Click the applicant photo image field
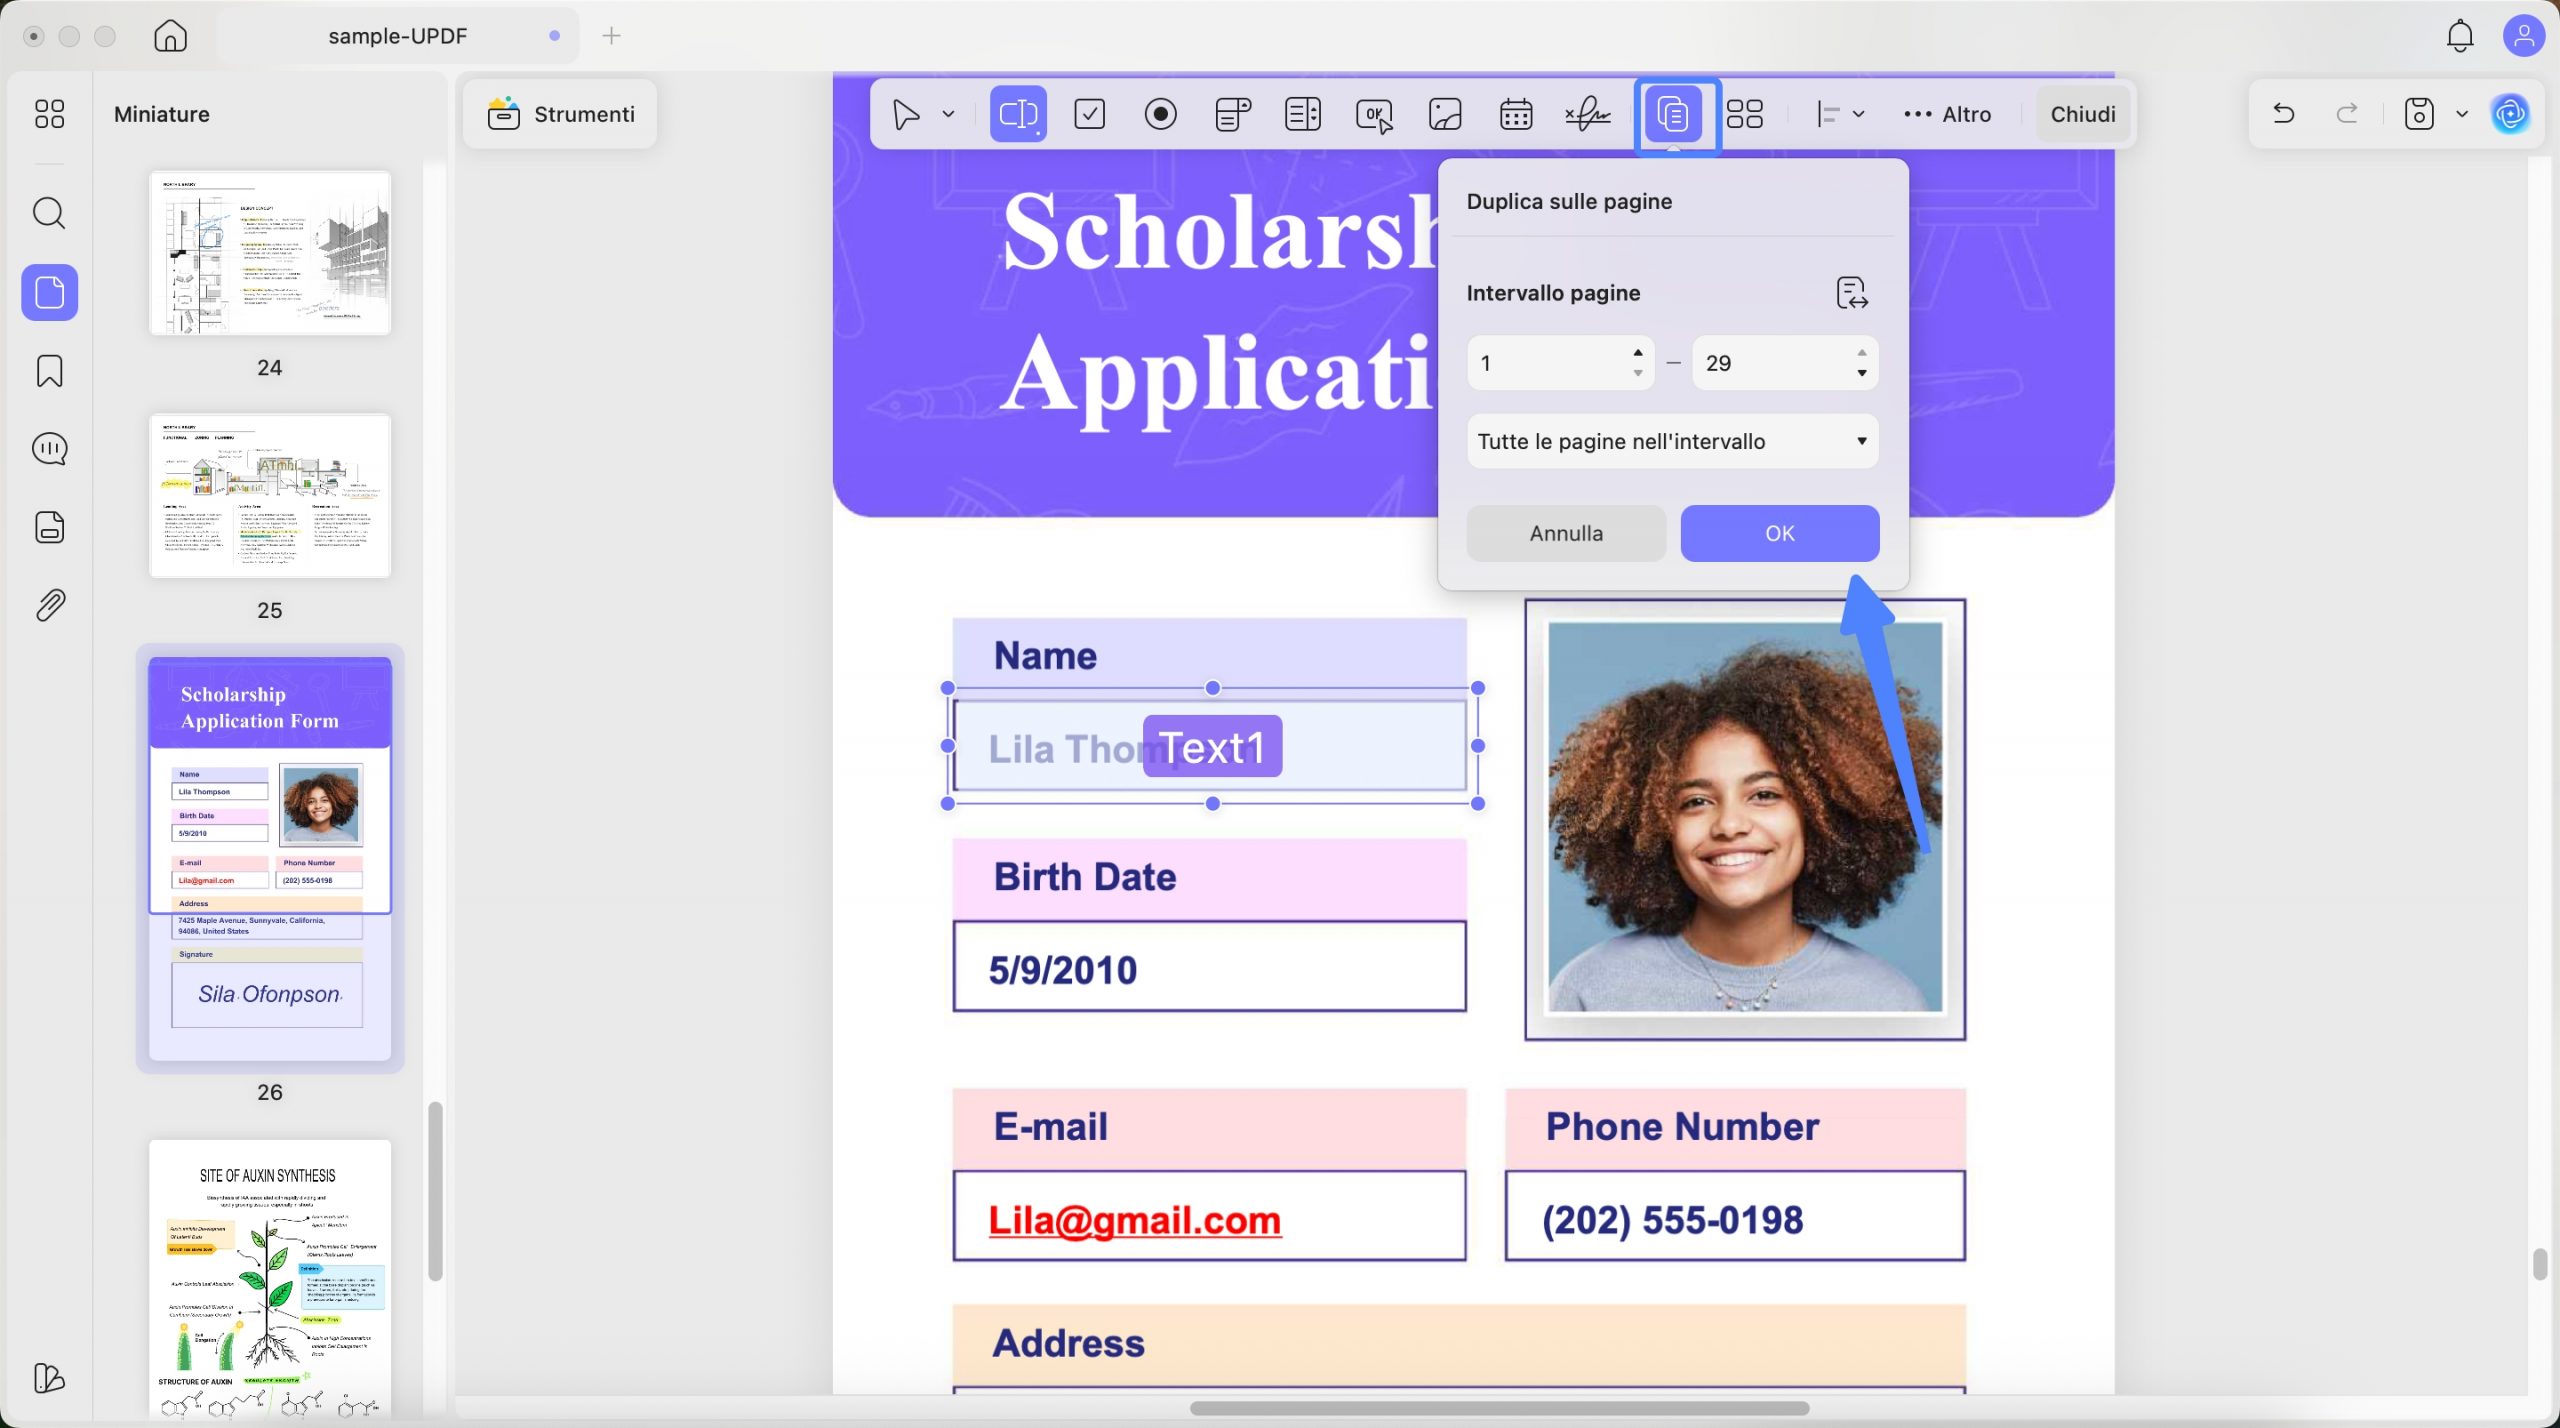Screen dimensions: 2560x1428 (x=1745, y=819)
